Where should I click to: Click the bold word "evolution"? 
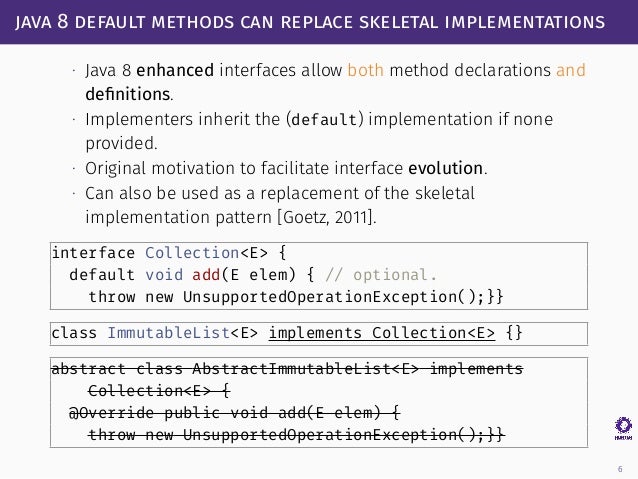tap(446, 168)
